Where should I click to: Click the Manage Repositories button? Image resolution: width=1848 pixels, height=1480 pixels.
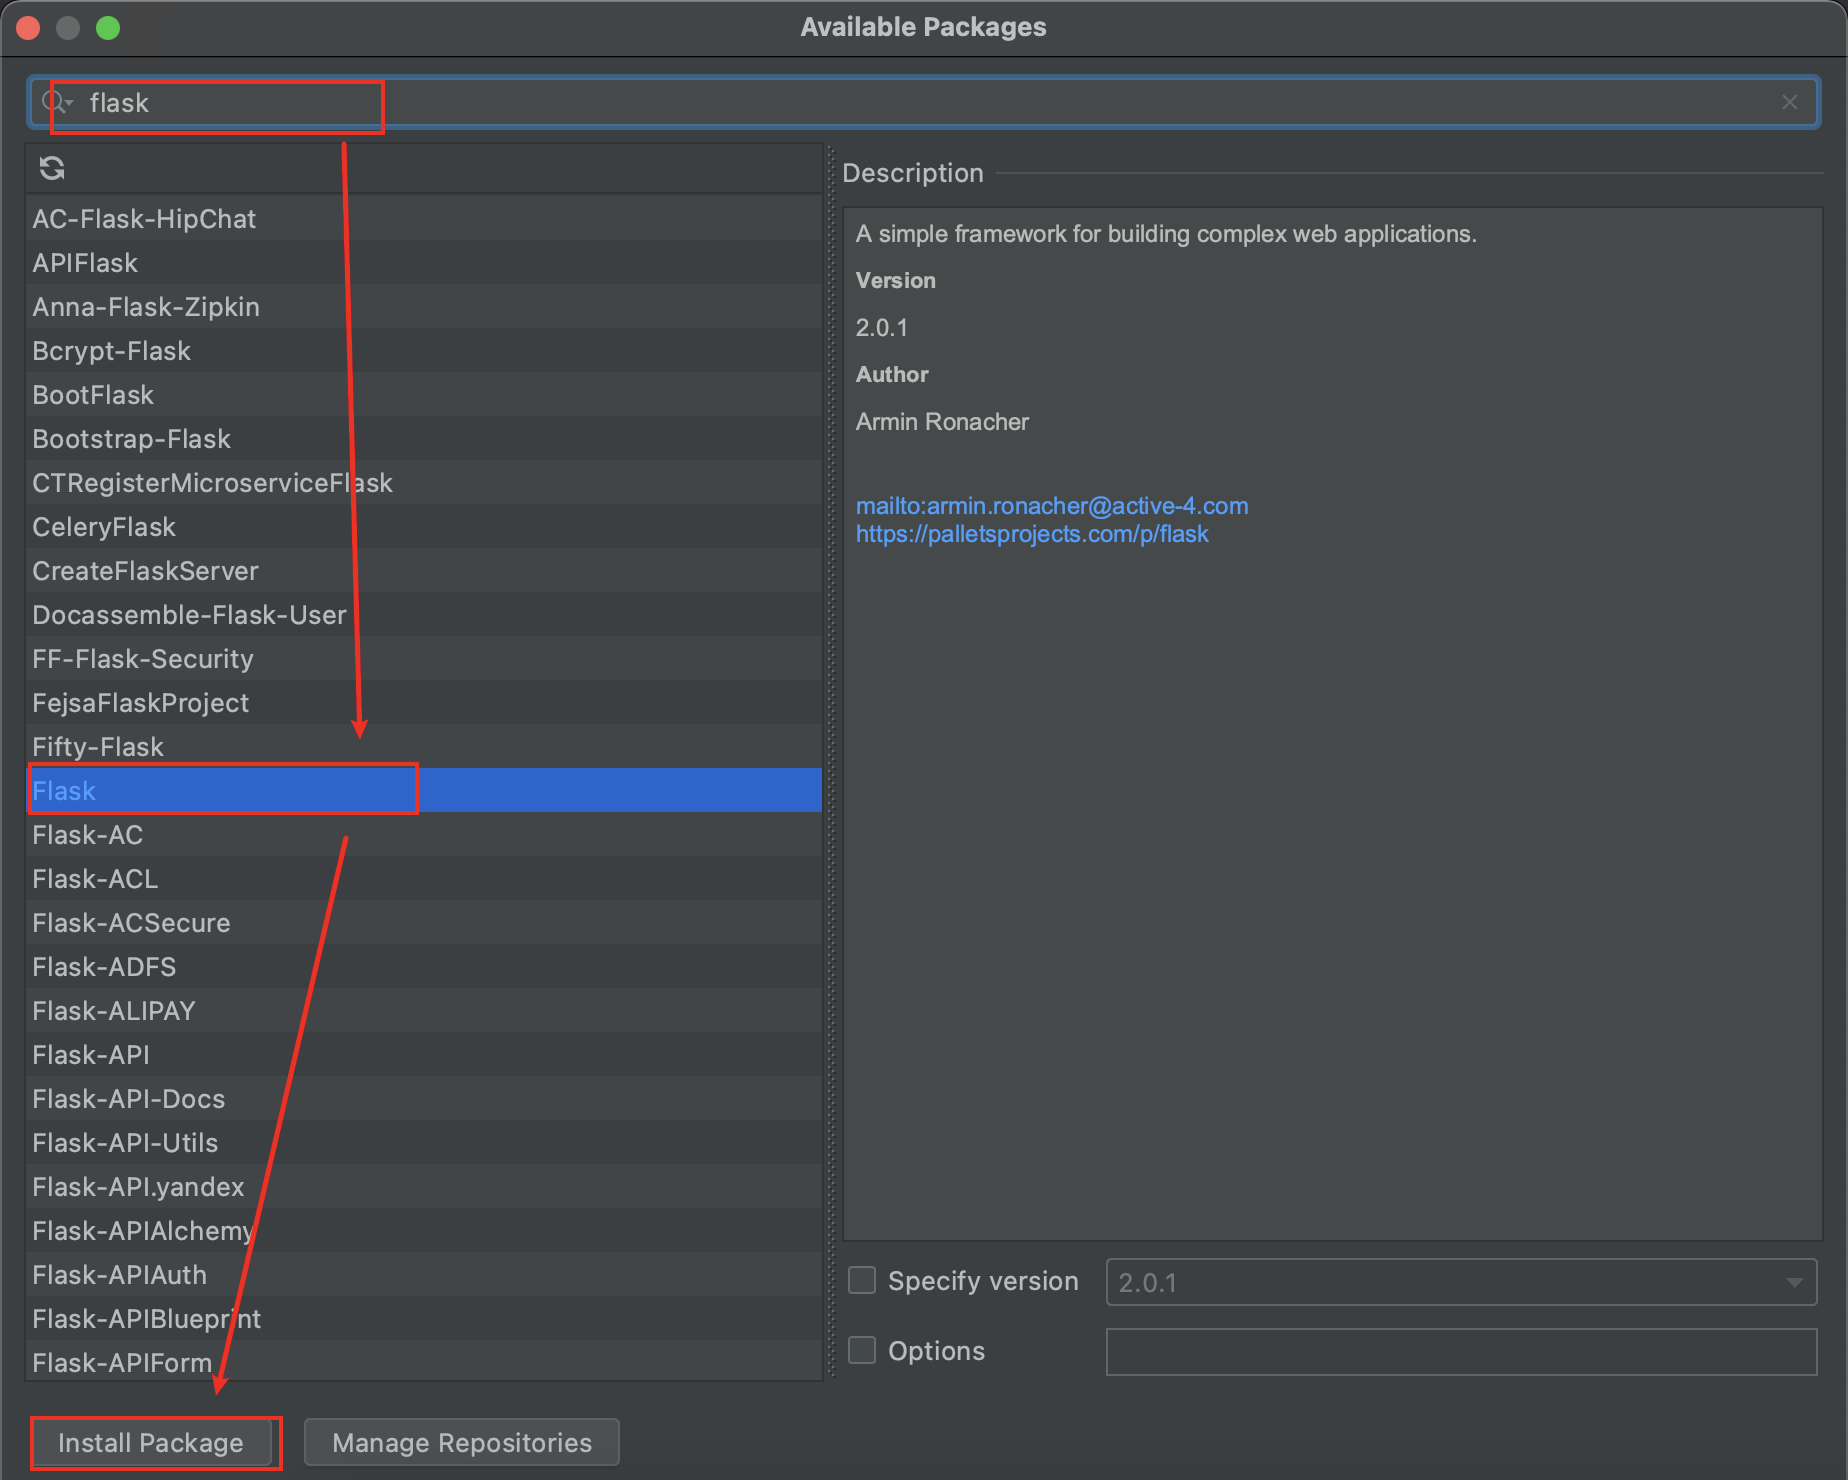pyautogui.click(x=462, y=1442)
